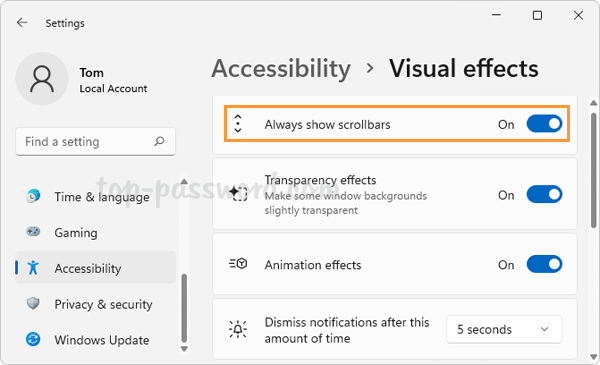
Task: Click the Privacy & security shield icon
Action: coord(33,304)
